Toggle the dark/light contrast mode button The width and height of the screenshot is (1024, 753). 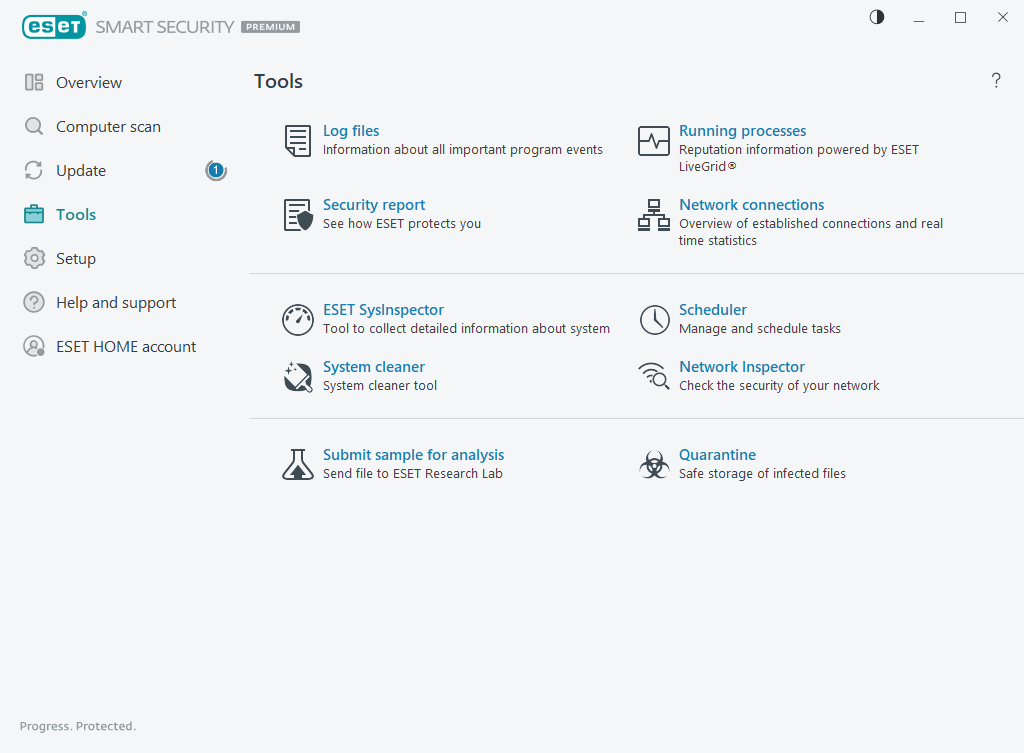(877, 18)
